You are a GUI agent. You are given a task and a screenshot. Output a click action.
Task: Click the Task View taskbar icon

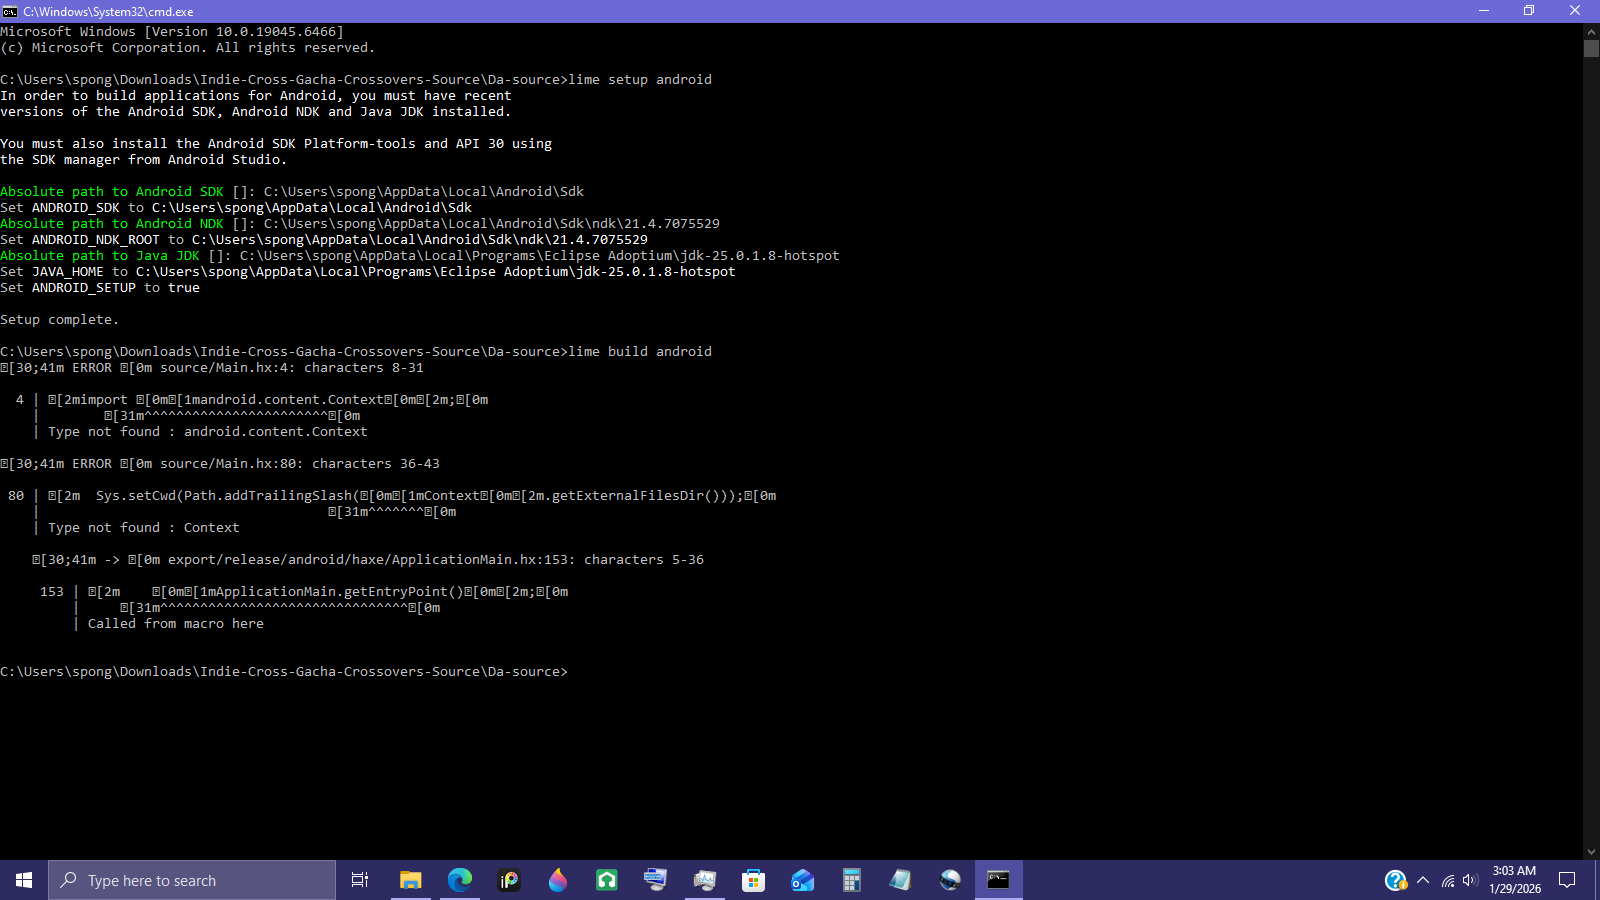click(360, 880)
